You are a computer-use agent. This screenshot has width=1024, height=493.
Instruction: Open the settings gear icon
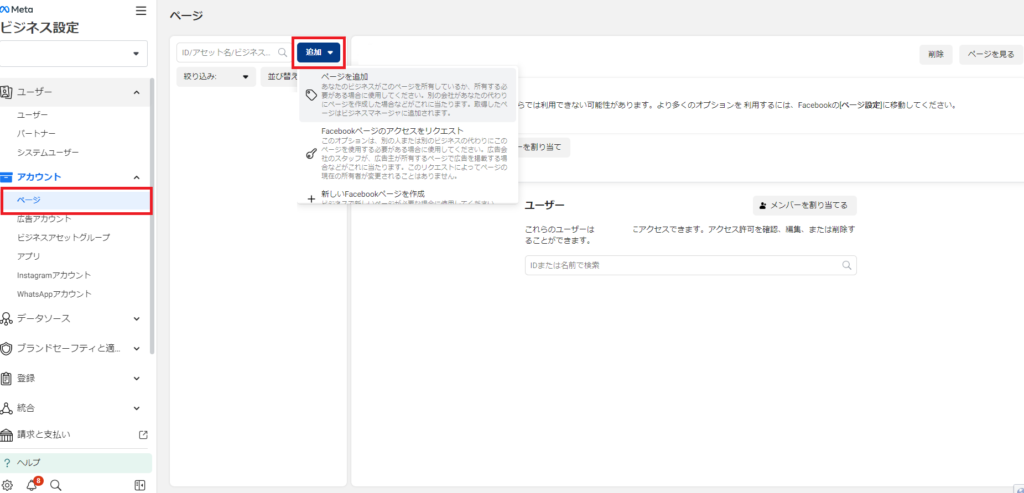coord(8,485)
